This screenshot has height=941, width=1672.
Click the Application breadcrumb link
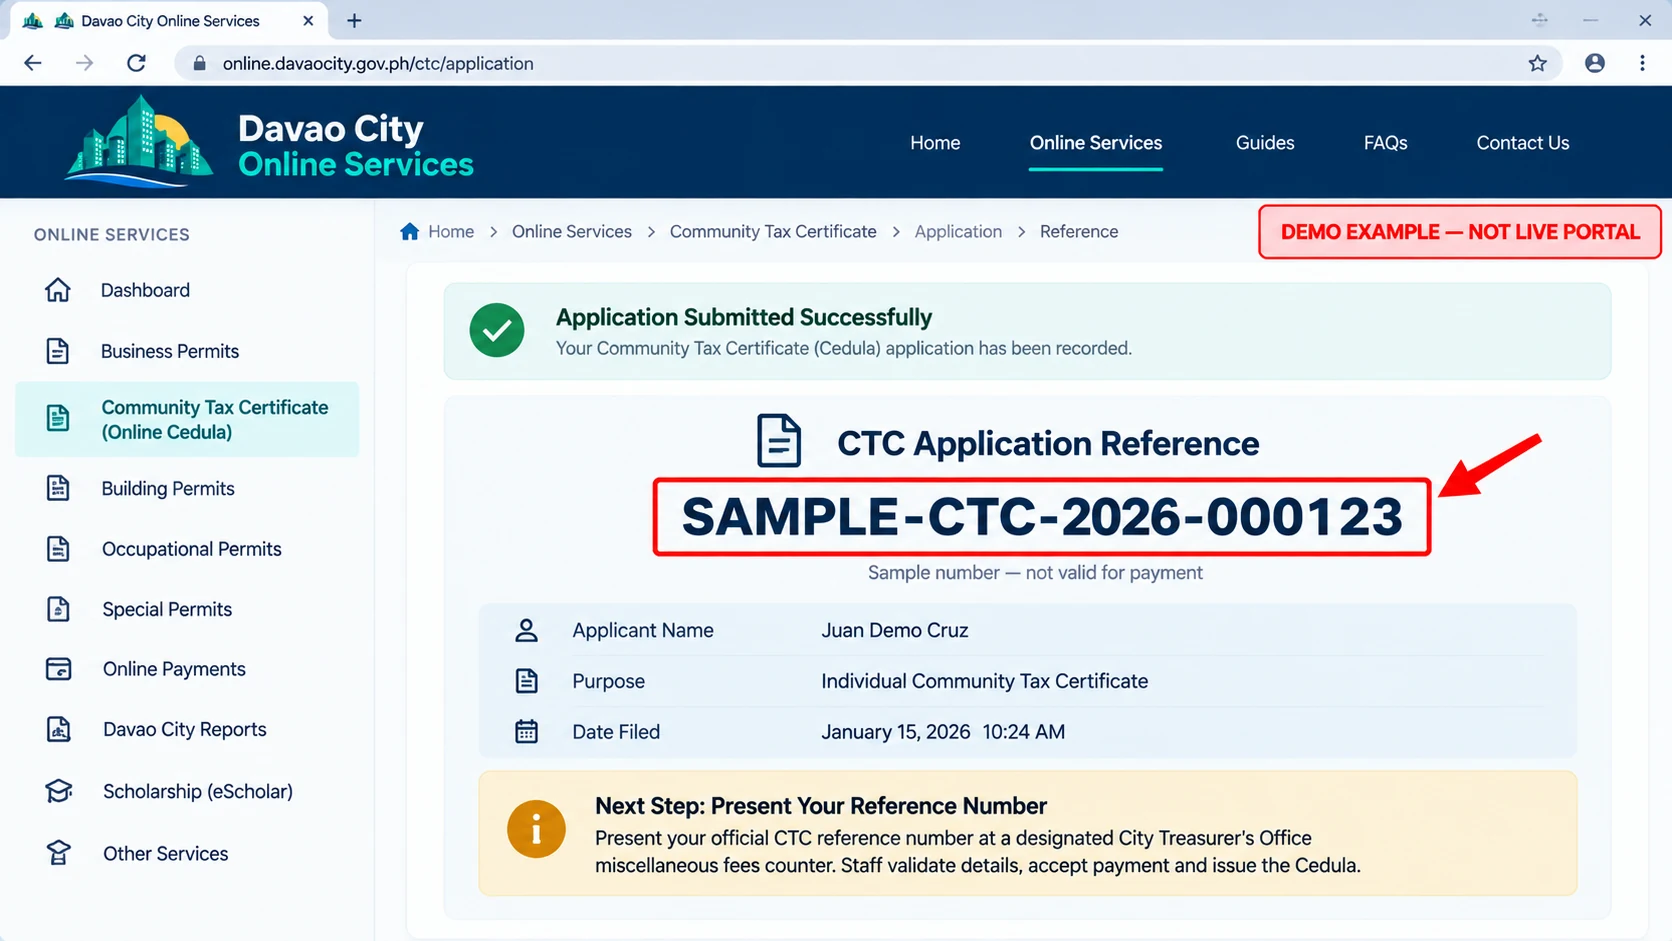(x=958, y=232)
